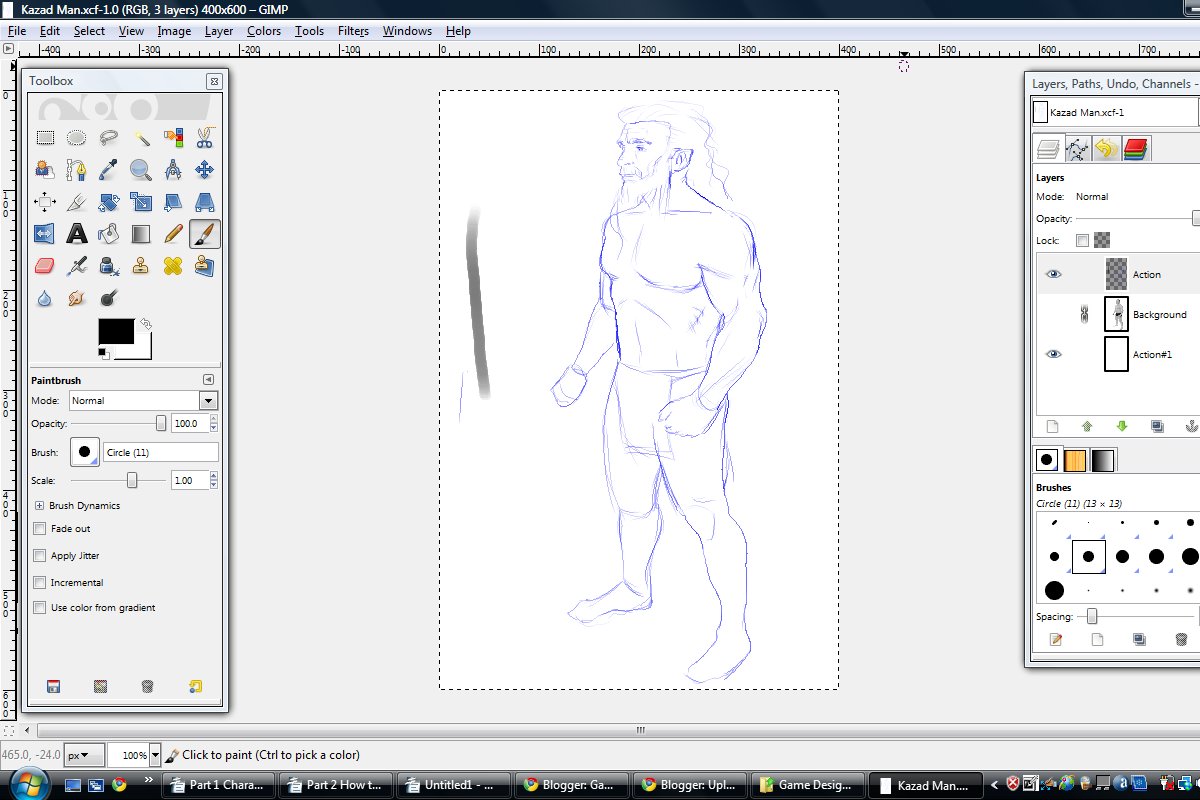Image resolution: width=1200 pixels, height=800 pixels.
Task: Enable the Incremental option
Action: tap(40, 582)
